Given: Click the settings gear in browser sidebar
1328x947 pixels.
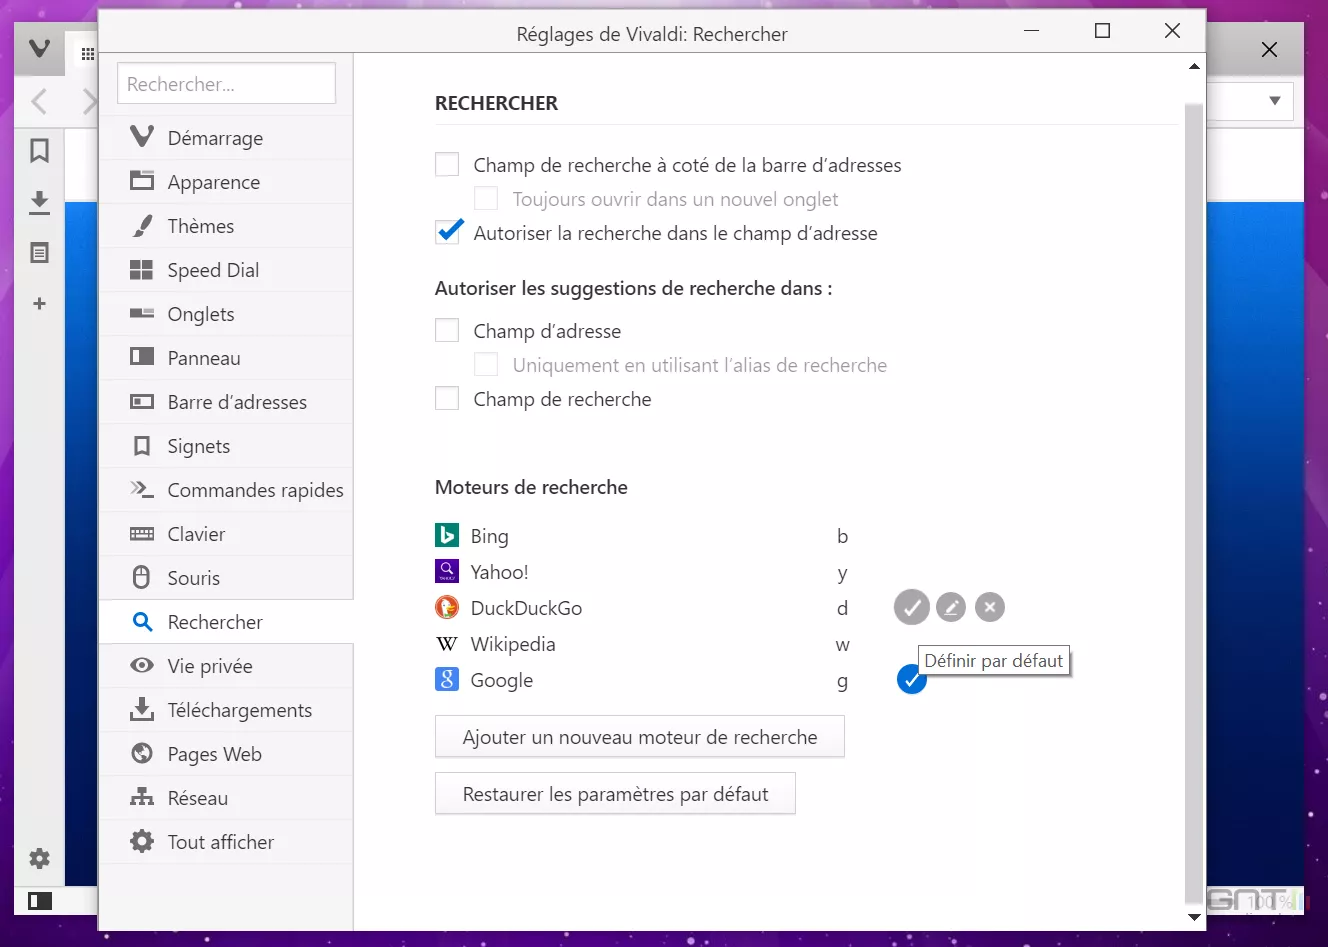Looking at the screenshot, I should click(39, 858).
